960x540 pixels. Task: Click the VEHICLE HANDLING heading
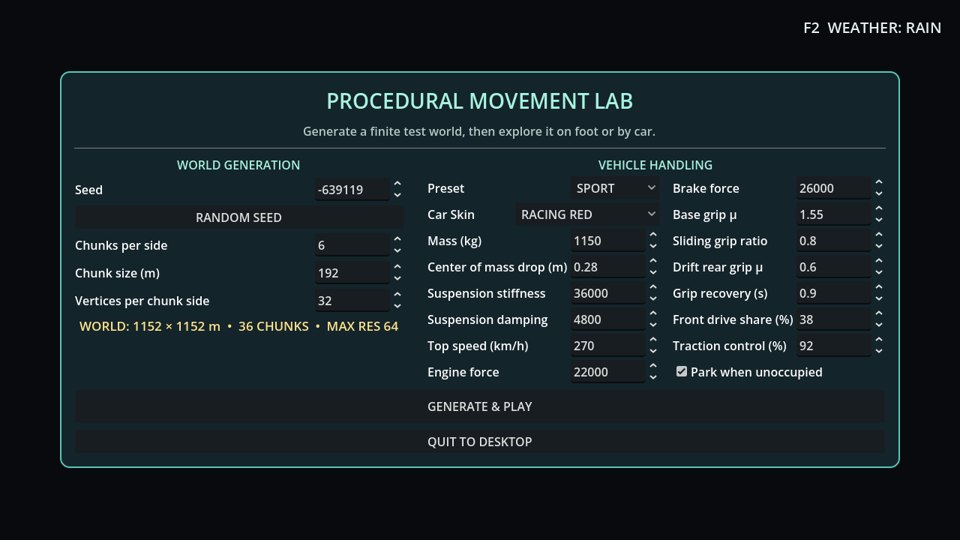coord(655,165)
